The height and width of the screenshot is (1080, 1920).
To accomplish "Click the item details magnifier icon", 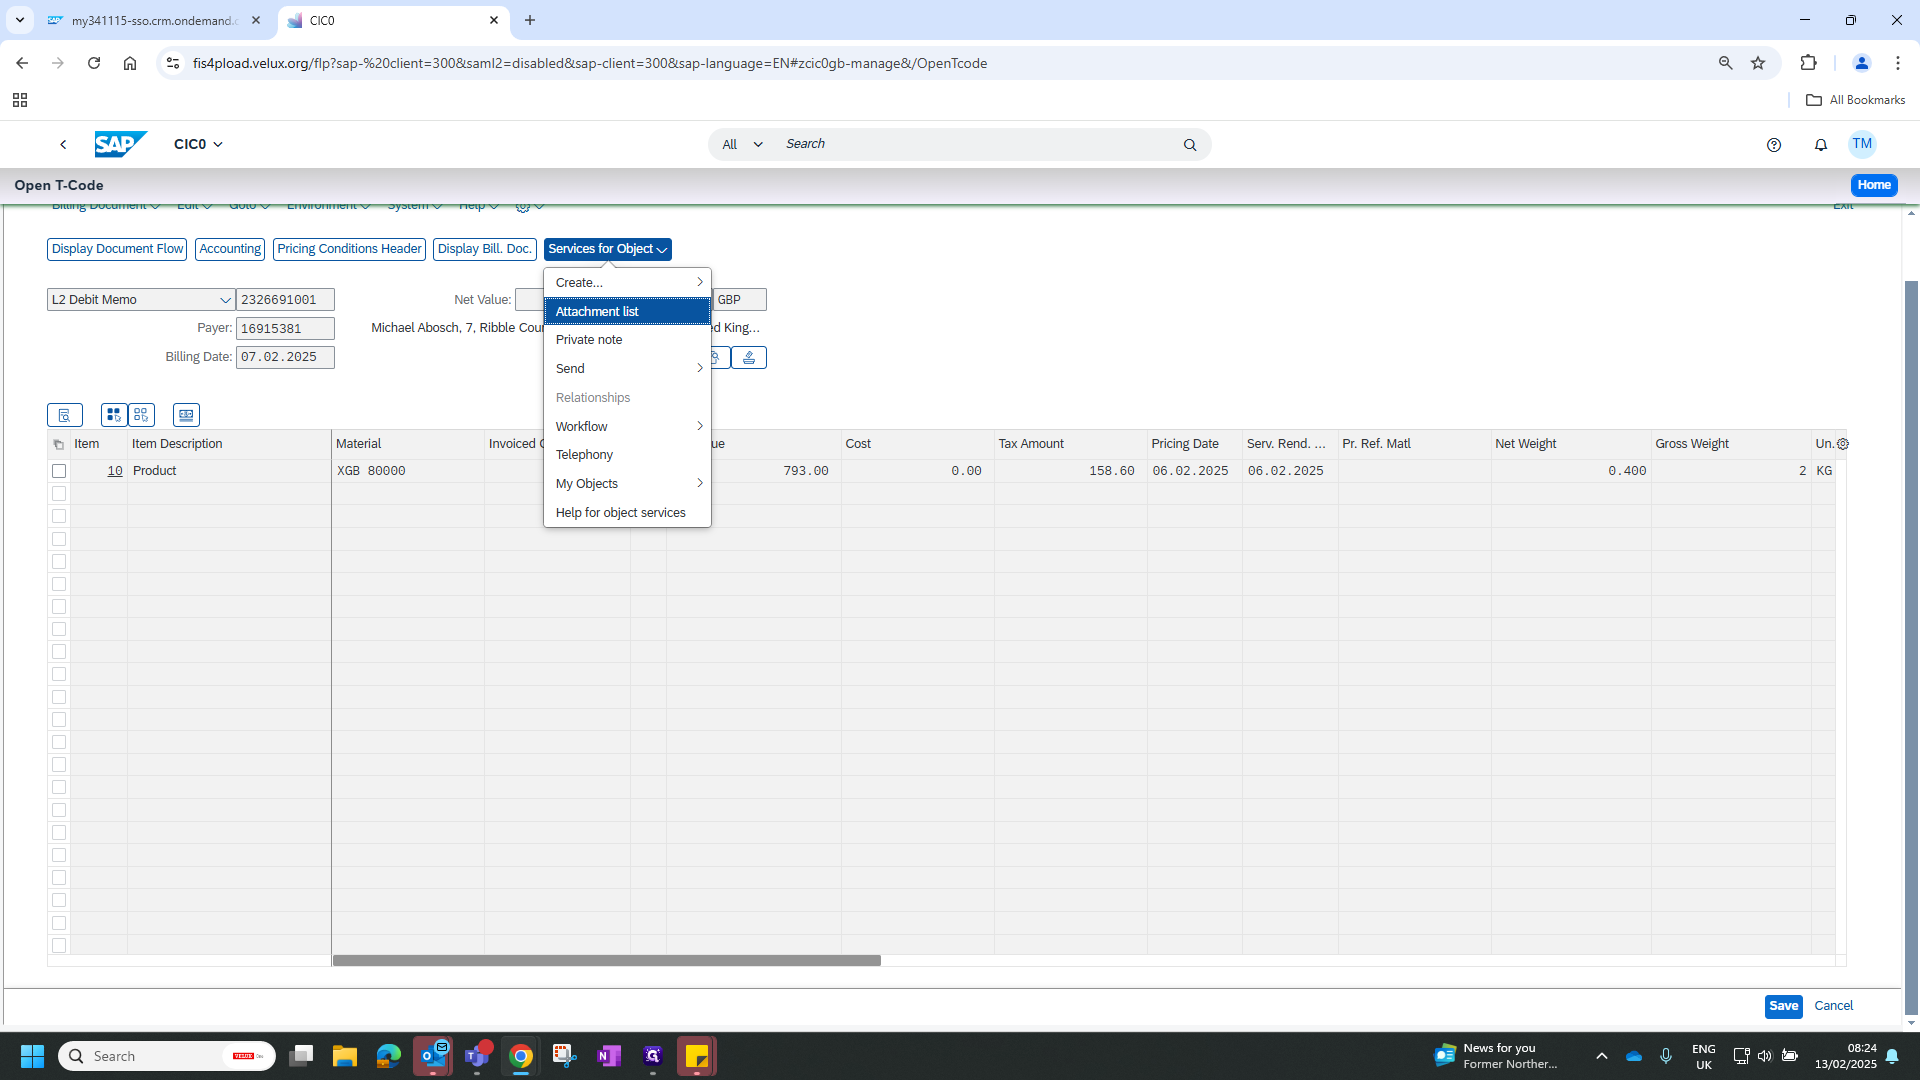I will tap(65, 415).
